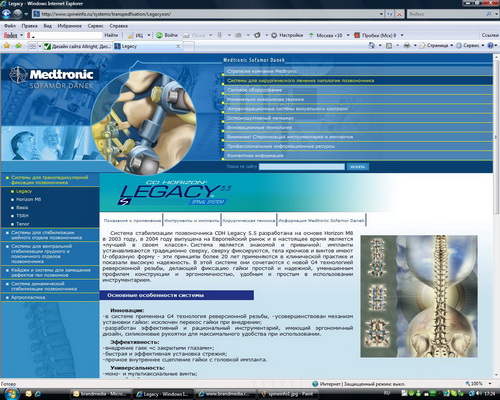The height and width of the screenshot is (400, 500).
Task: Open the Quick Tabs list dropdown arrow
Action: pos(40,46)
